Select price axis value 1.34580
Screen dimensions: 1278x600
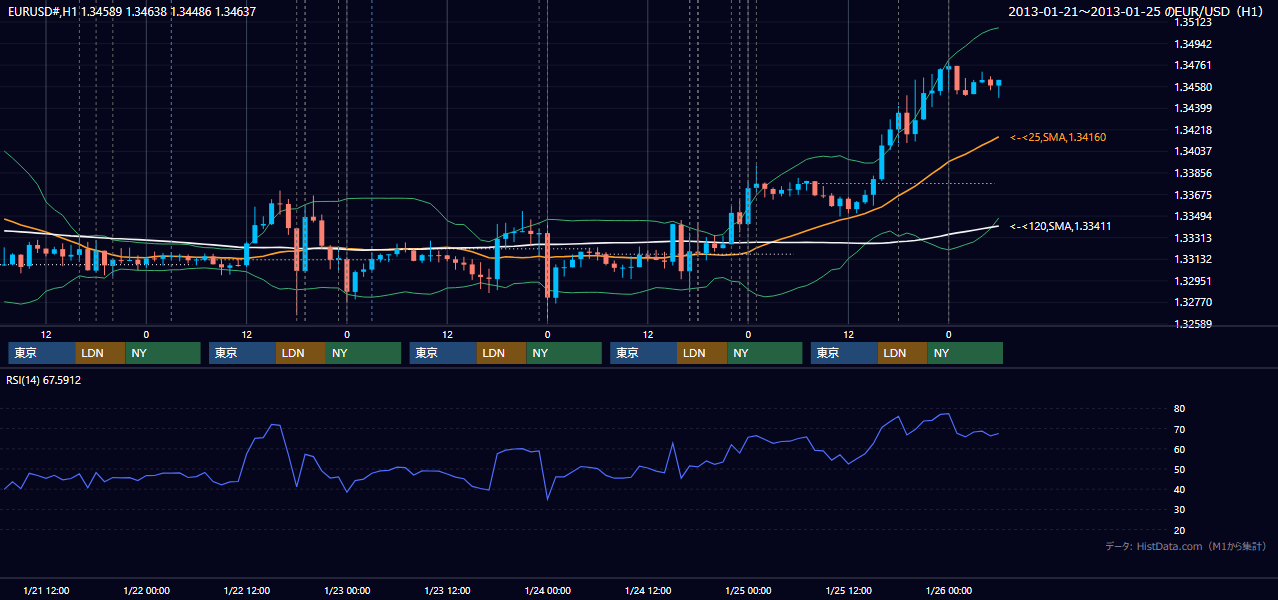1193,87
